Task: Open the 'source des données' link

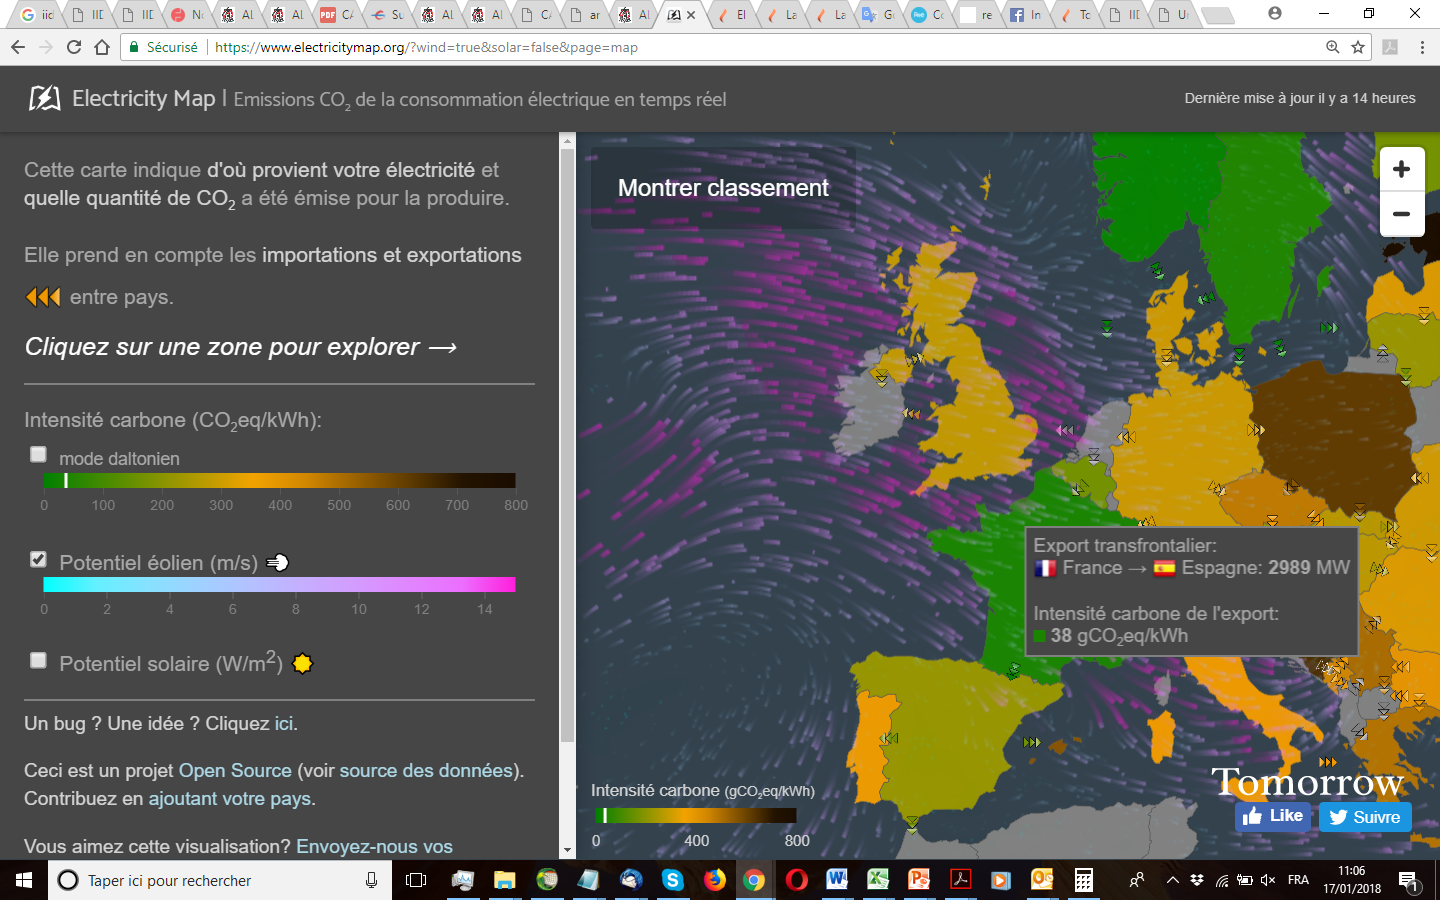Action: pos(427,770)
